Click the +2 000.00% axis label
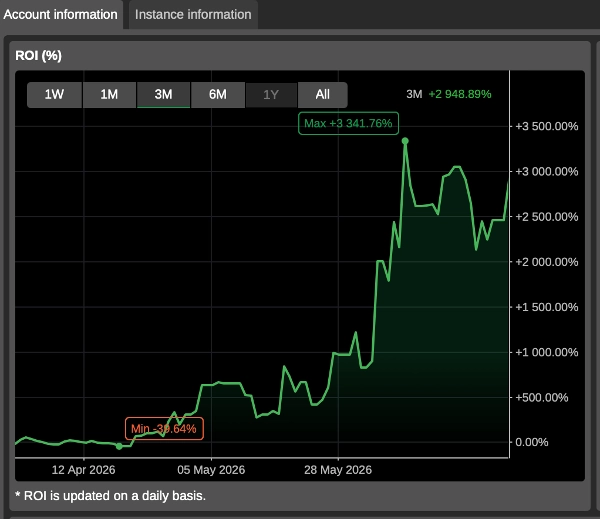Viewport: 600px width, 519px height. click(546, 262)
